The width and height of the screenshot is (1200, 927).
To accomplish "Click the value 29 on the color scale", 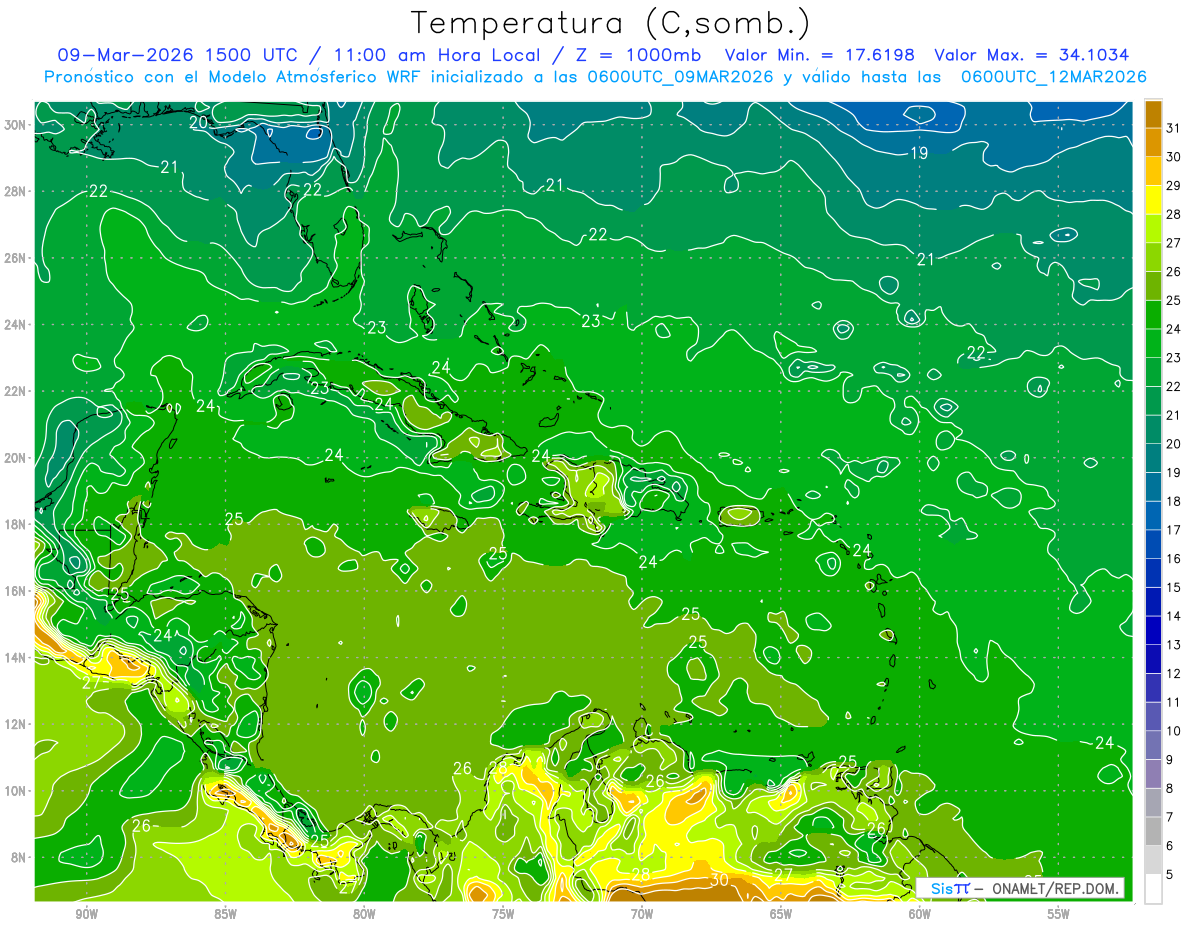I will coord(1173,186).
